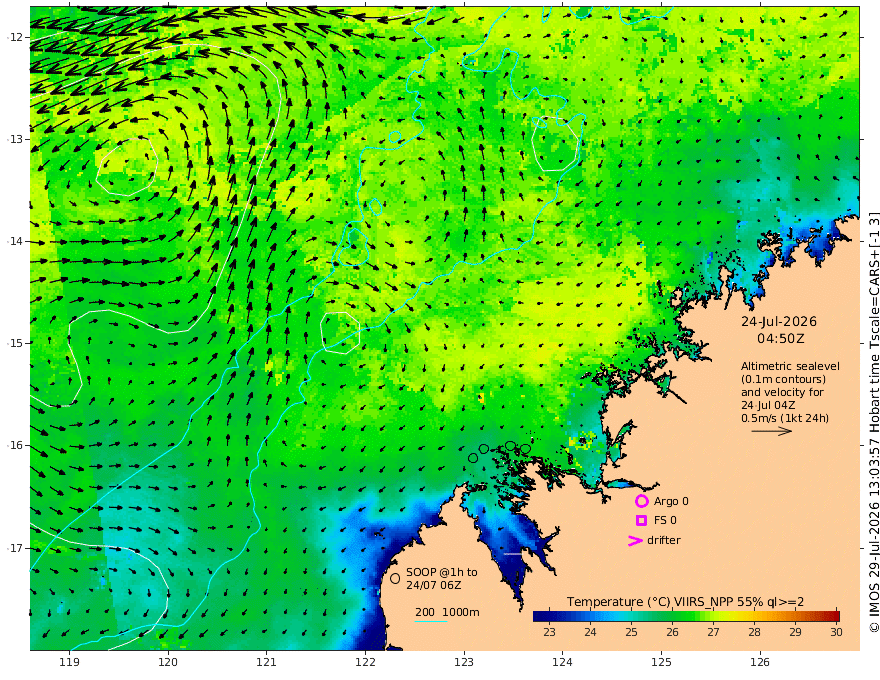Click the magenta drifter arrow legend icon
Screen dimensions: 880x680
(635, 541)
